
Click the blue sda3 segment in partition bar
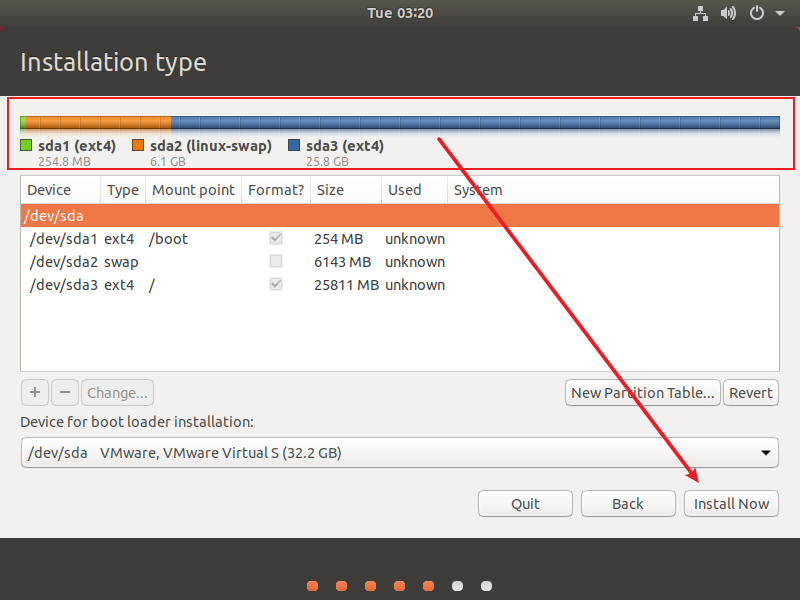[476, 122]
